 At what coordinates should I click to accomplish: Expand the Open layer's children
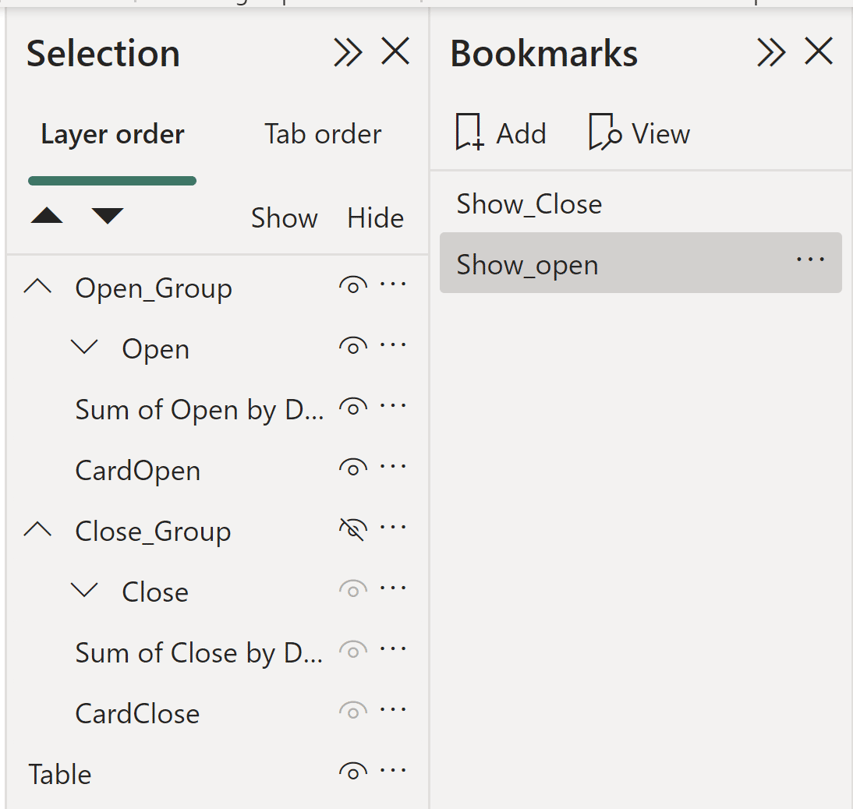[x=84, y=348]
